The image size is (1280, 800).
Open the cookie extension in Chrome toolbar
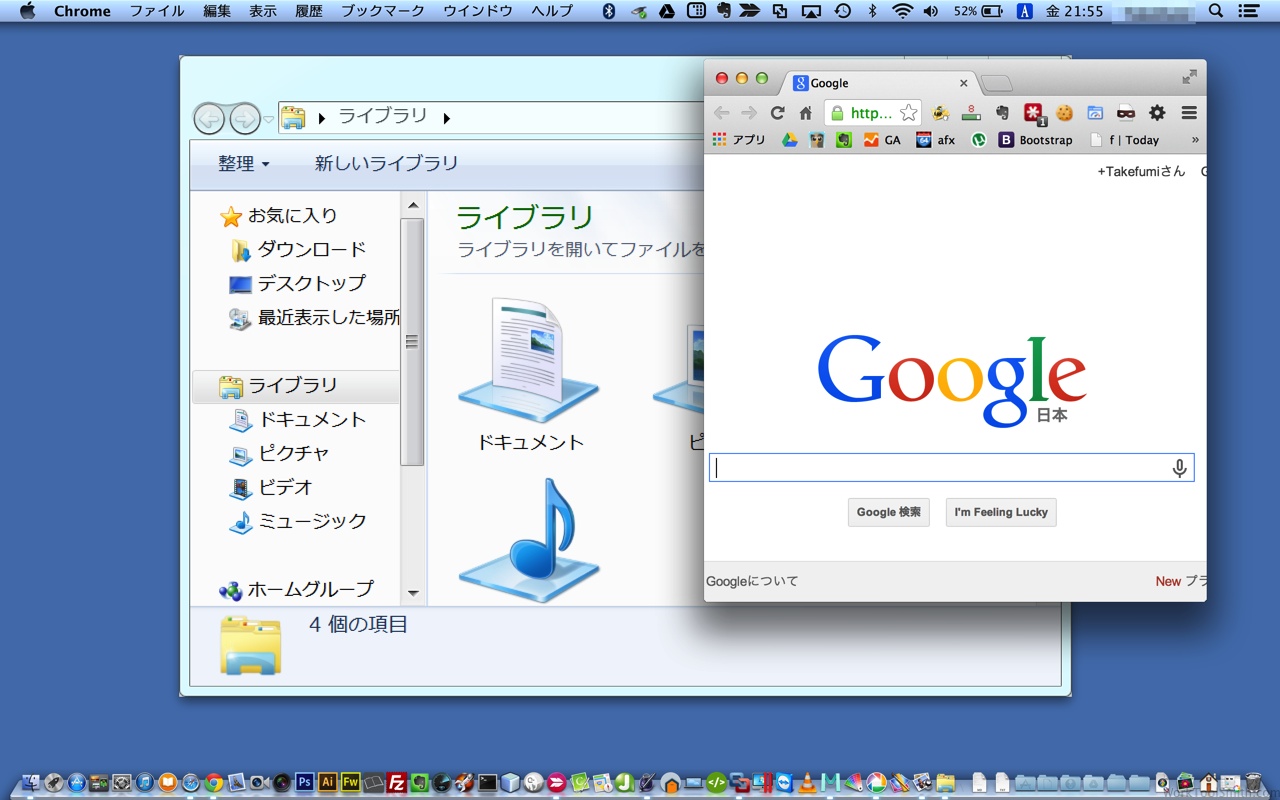(x=1065, y=113)
